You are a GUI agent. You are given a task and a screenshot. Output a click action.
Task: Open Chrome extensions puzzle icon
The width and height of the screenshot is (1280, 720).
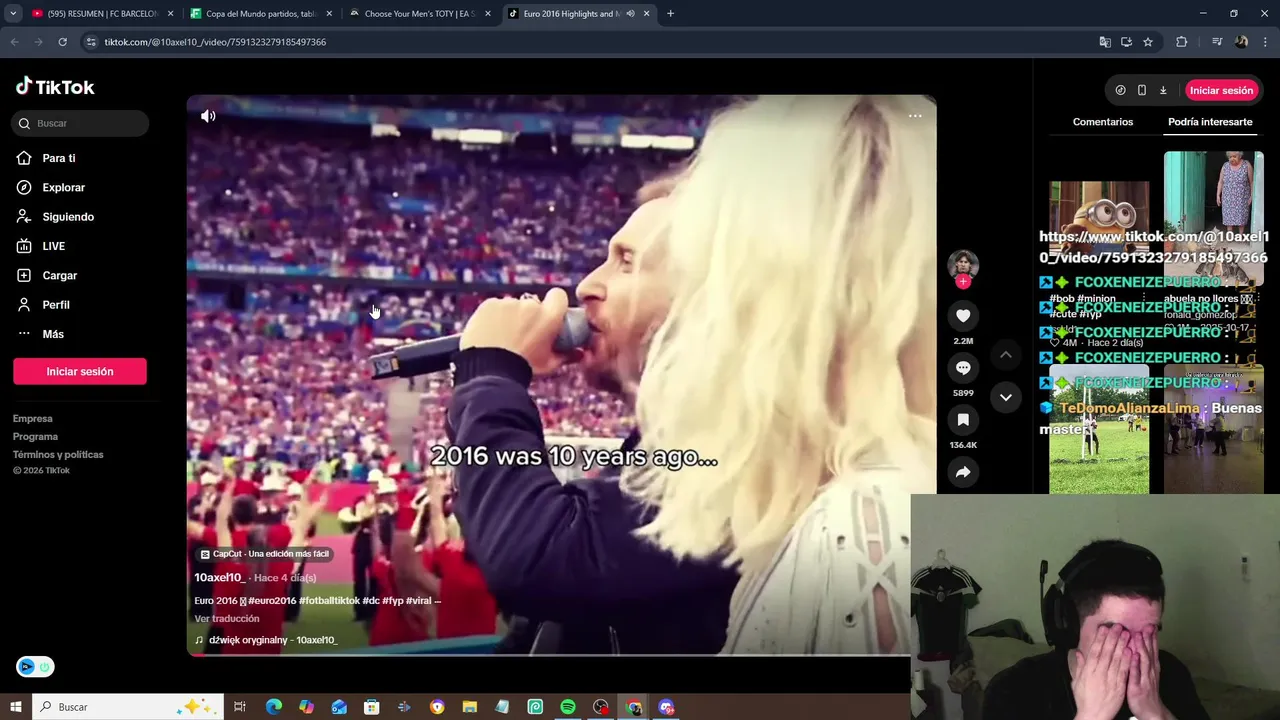1181,42
